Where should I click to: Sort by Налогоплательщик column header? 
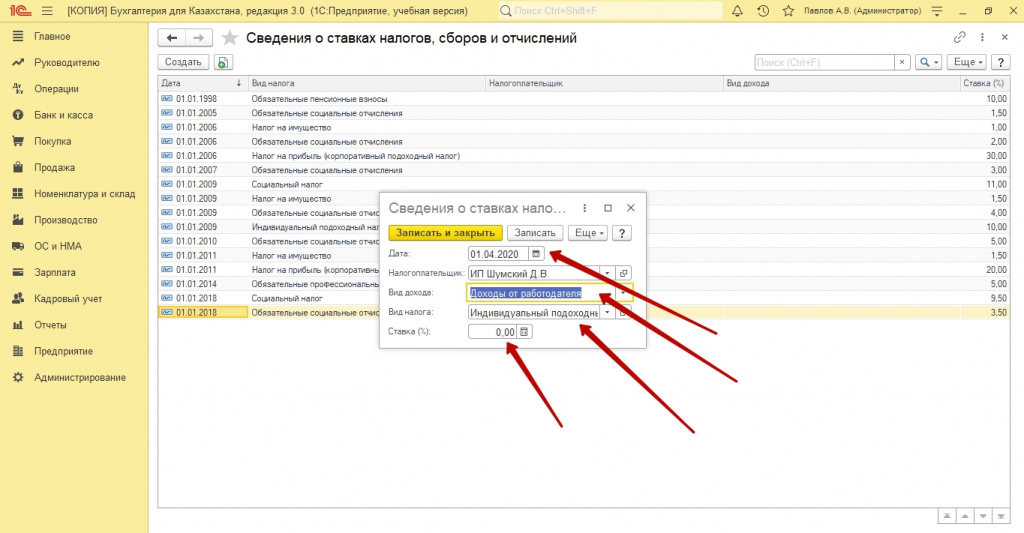pos(604,83)
